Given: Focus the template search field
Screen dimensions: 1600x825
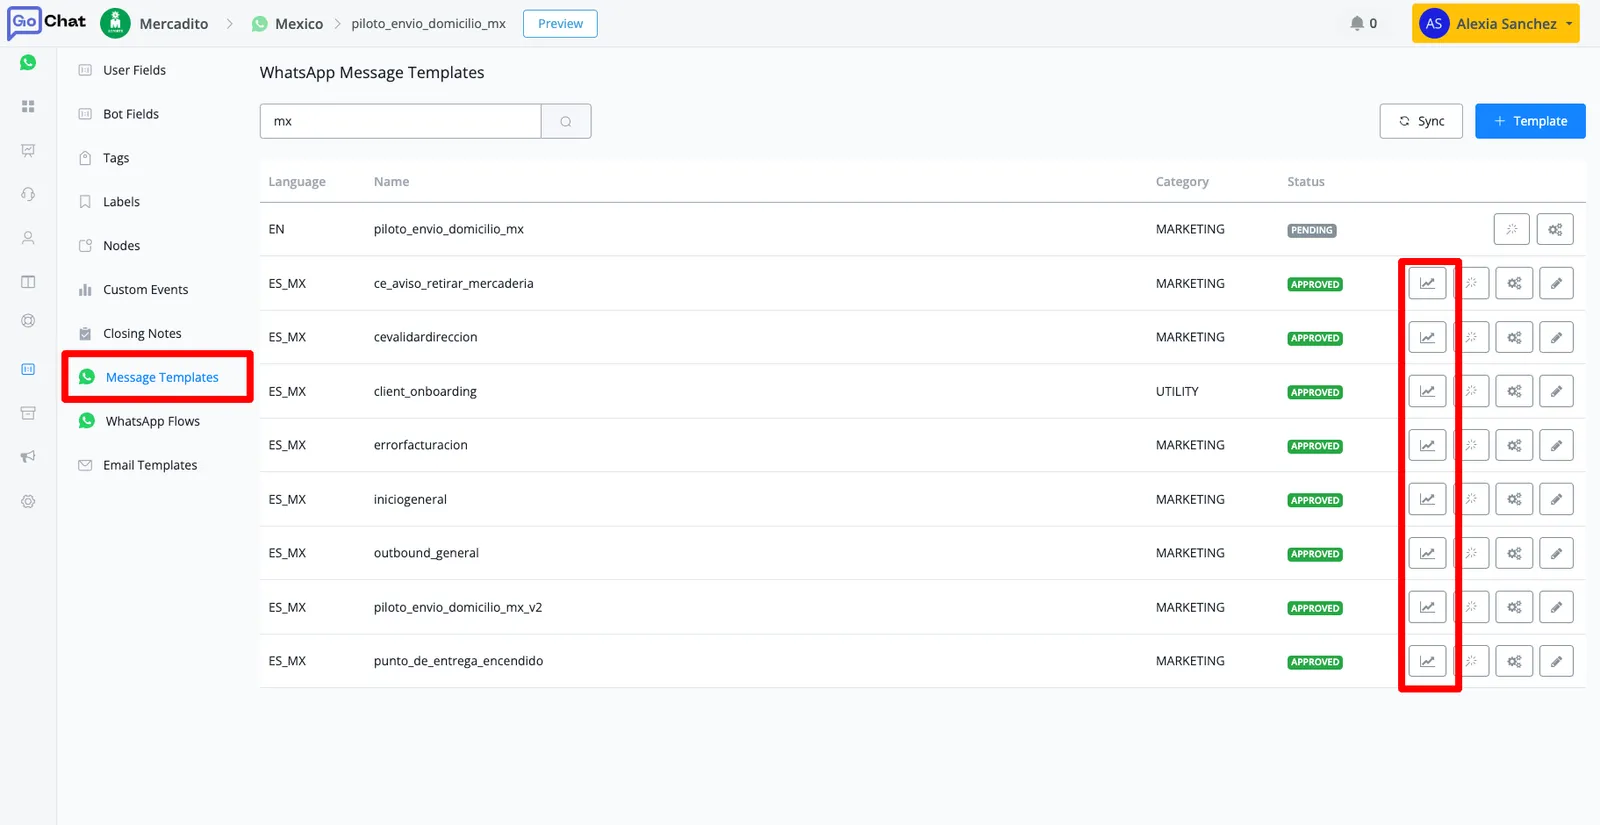Looking at the screenshot, I should coord(400,121).
